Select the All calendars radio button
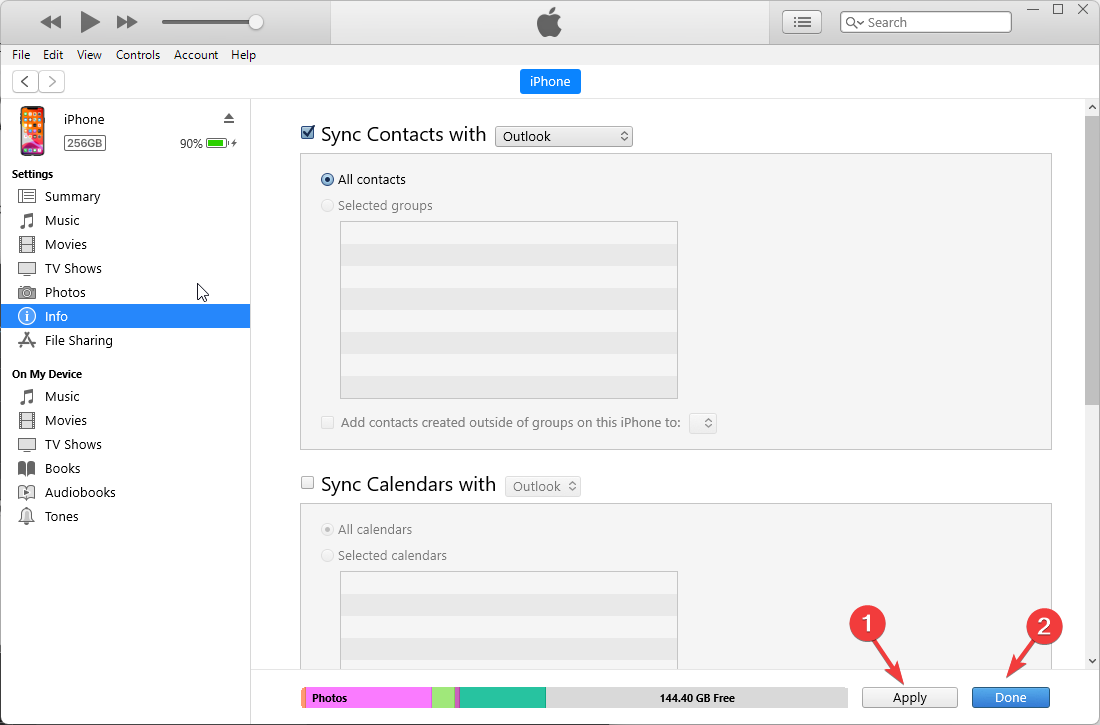 point(327,530)
